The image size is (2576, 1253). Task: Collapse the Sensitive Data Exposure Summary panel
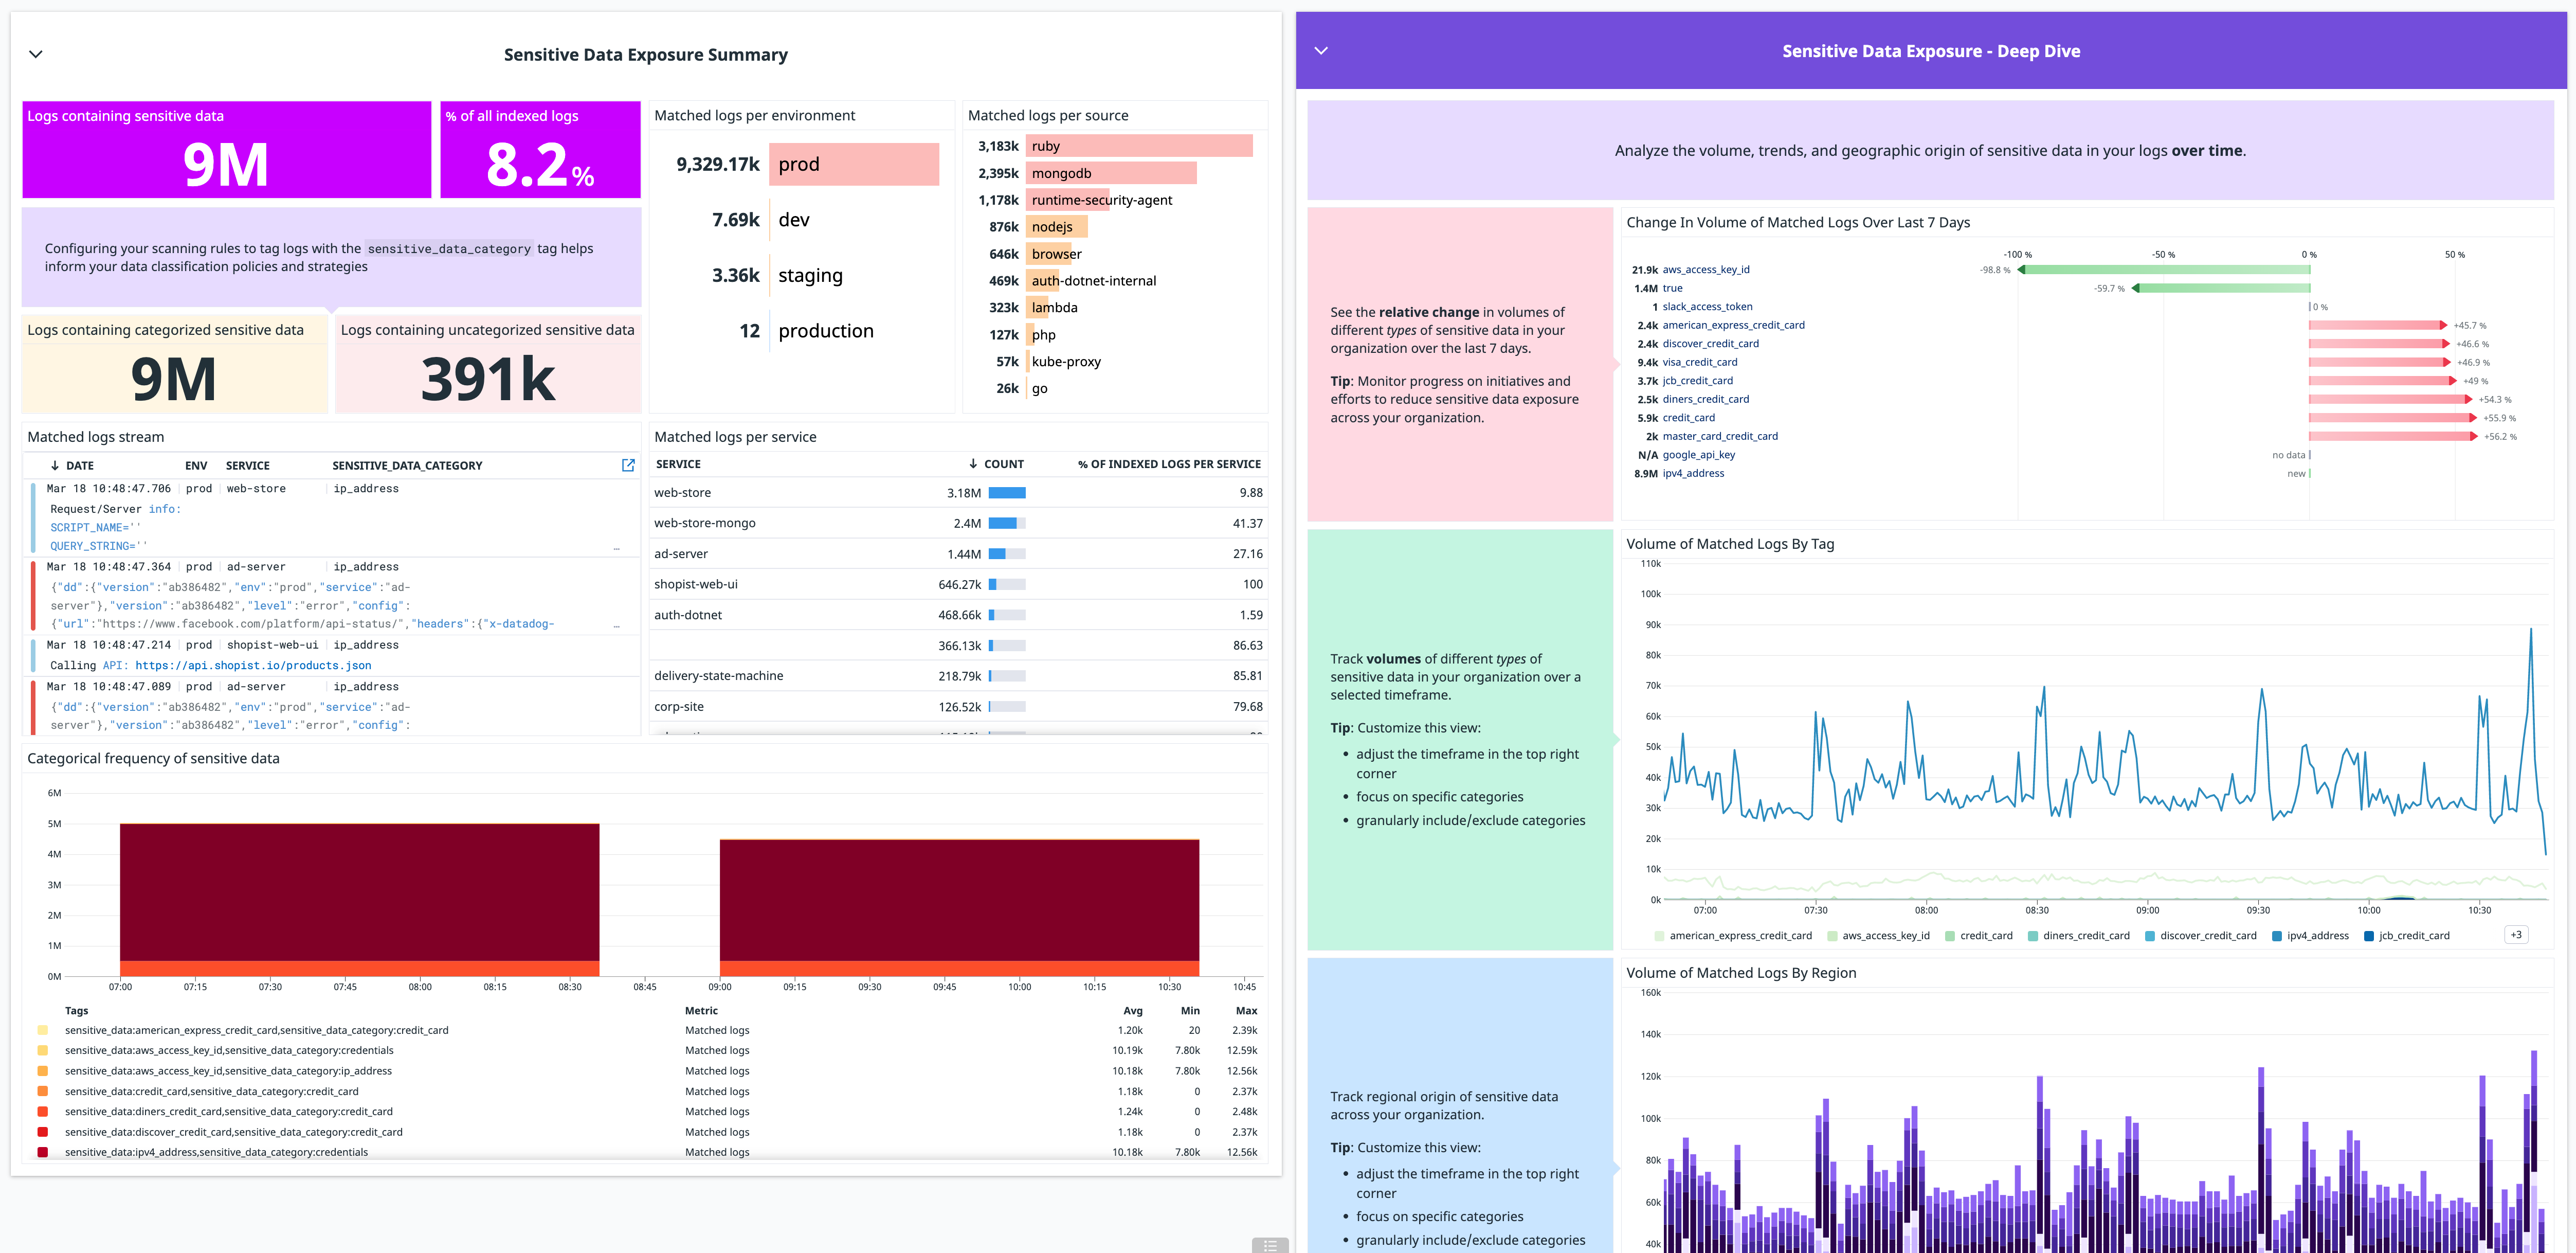tap(35, 54)
